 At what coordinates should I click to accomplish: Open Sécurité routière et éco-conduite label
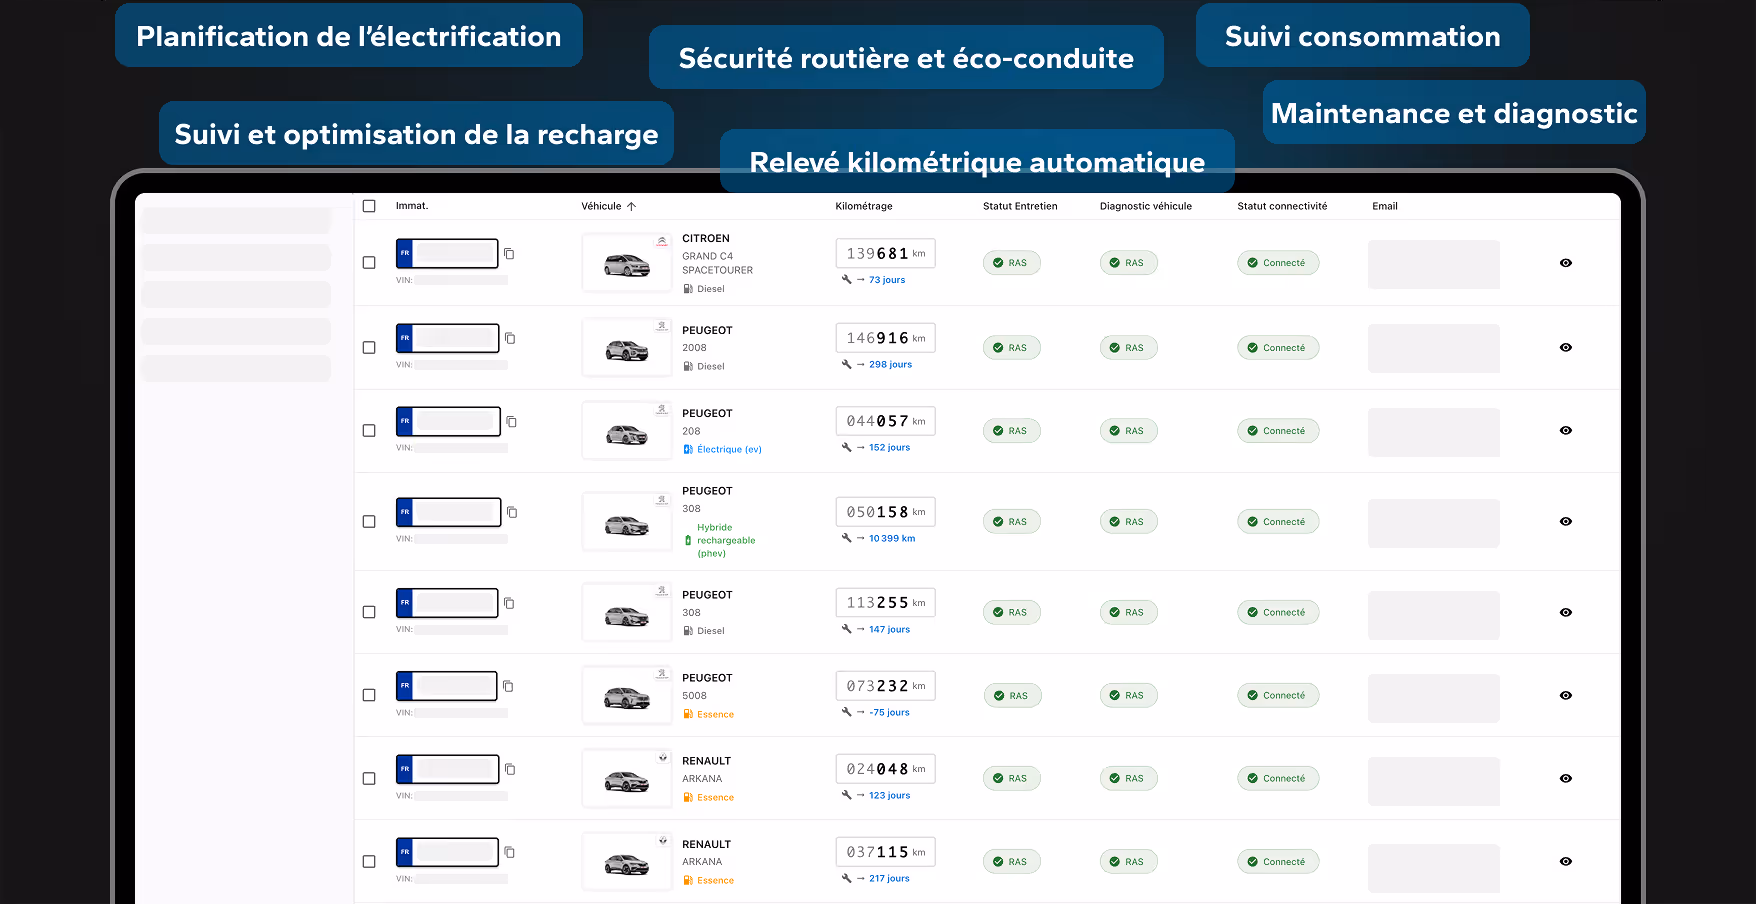906,58
